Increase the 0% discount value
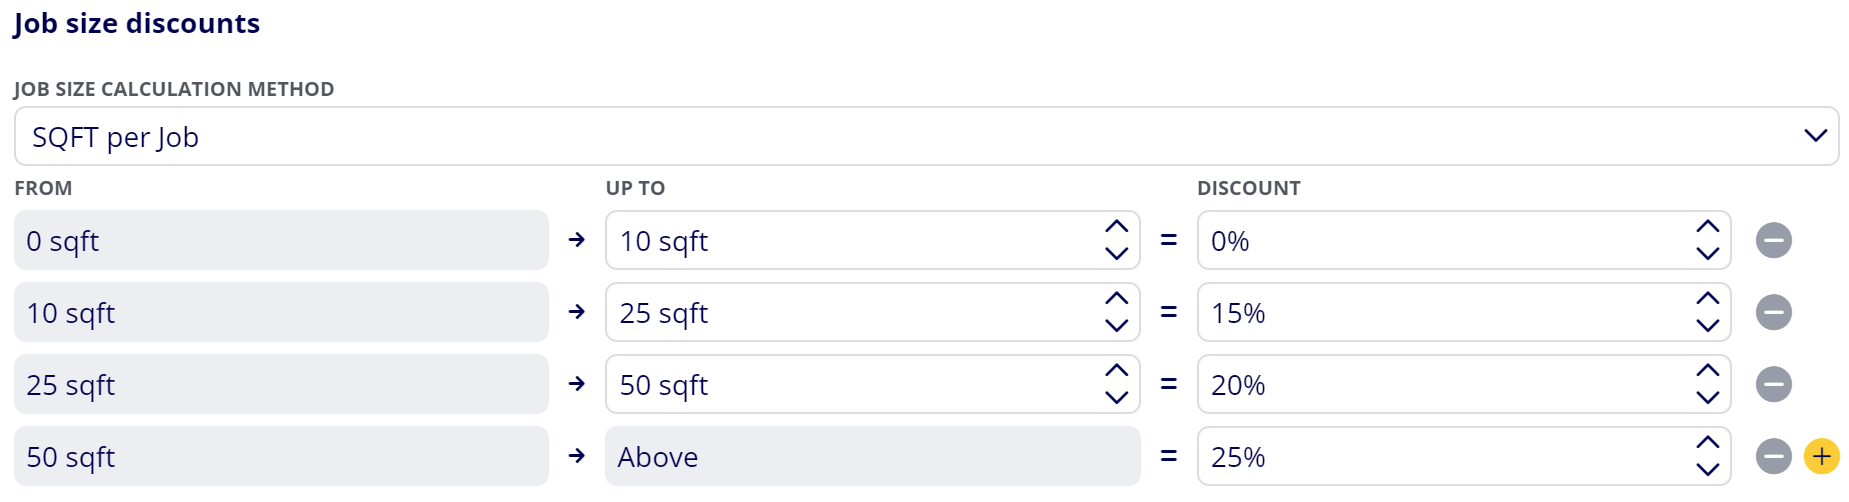1849x502 pixels. 1708,227
